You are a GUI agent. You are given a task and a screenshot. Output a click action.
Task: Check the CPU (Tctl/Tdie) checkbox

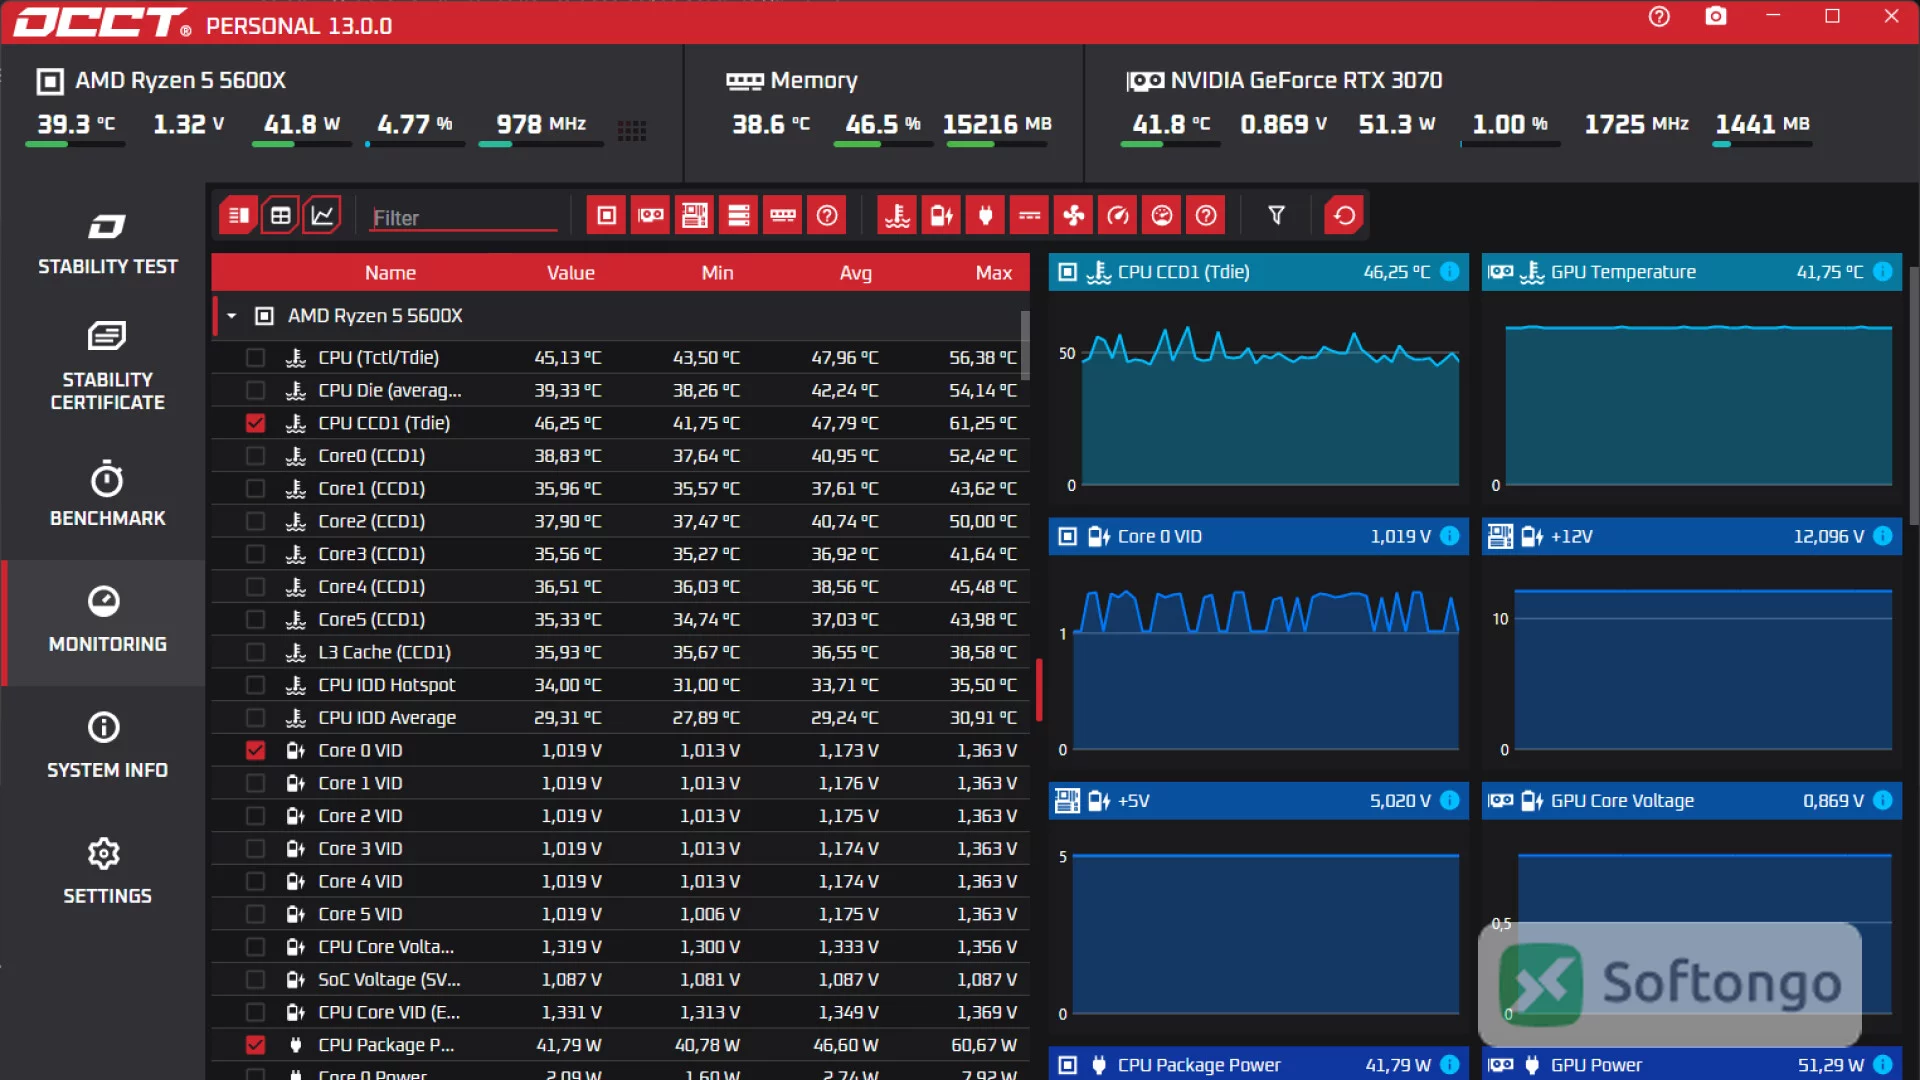(256, 357)
